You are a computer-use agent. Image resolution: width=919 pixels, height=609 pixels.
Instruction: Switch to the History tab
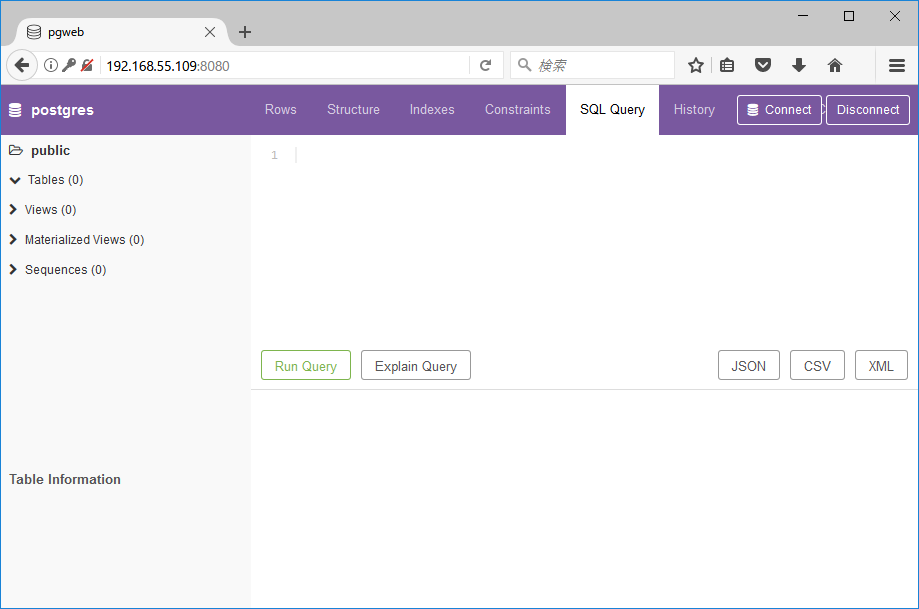pyautogui.click(x=694, y=110)
